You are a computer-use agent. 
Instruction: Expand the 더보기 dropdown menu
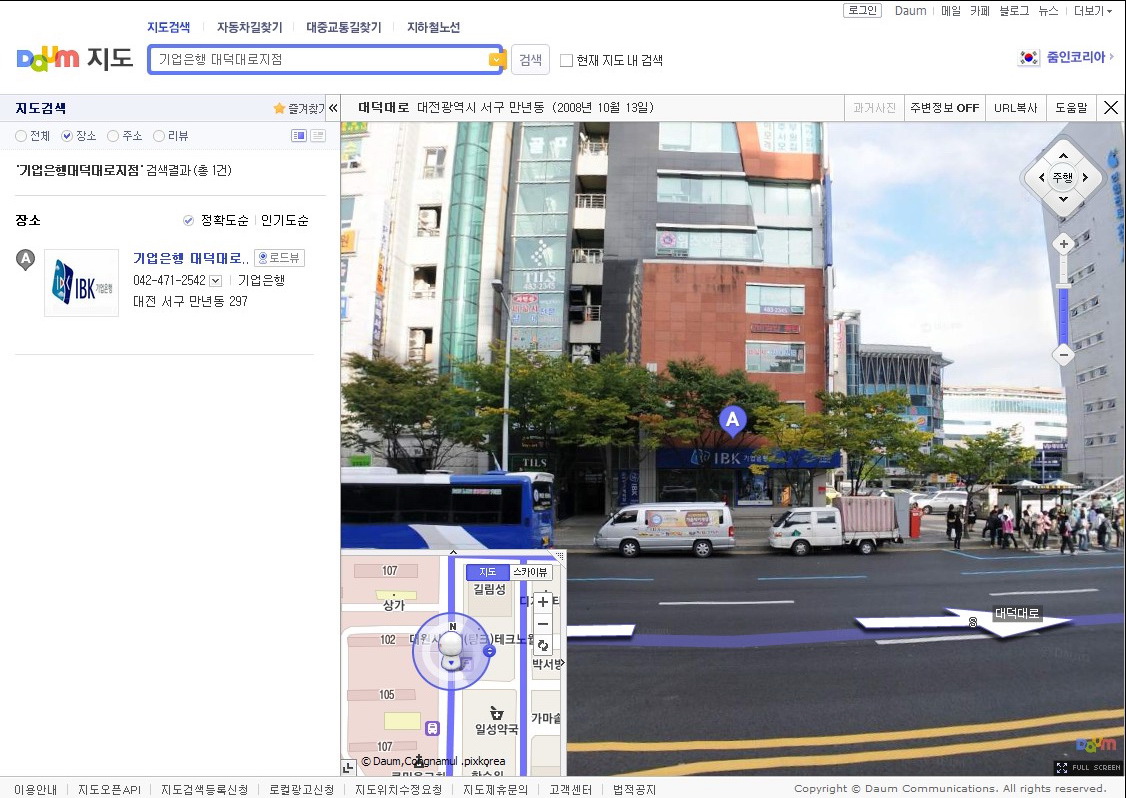(1092, 11)
